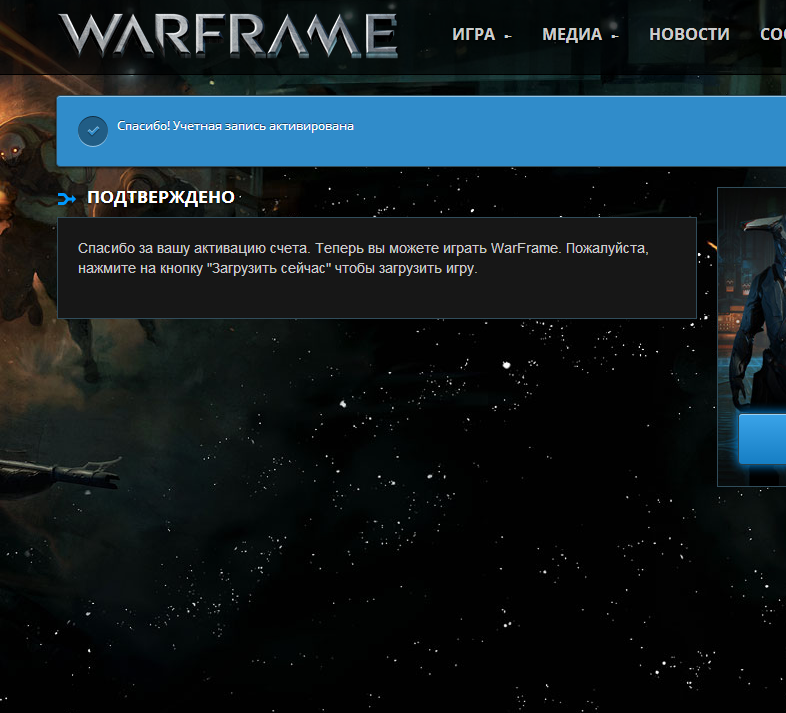The height and width of the screenshot is (713, 786).
Task: Expand the ИГРА dropdown arrow
Action: coord(508,36)
